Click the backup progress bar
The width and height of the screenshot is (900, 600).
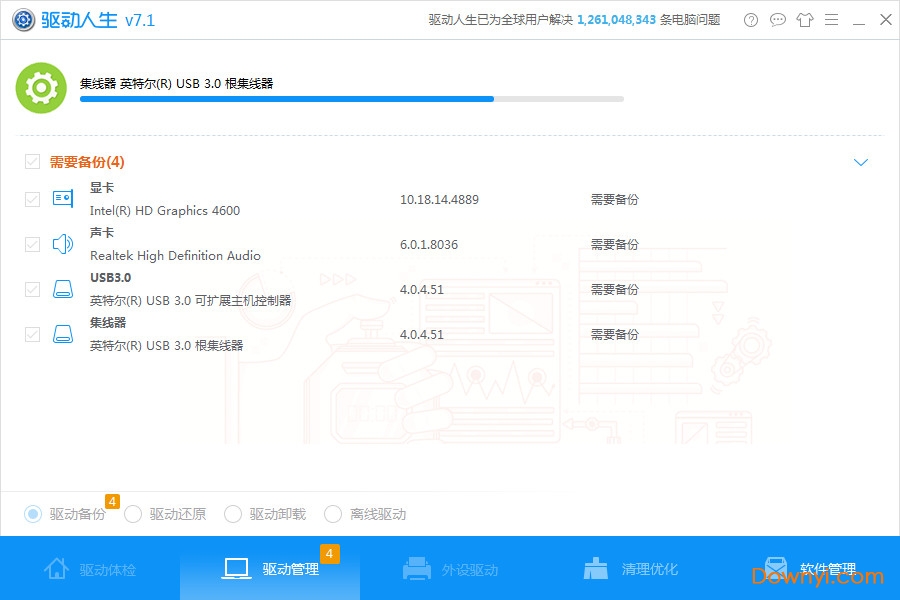click(351, 99)
